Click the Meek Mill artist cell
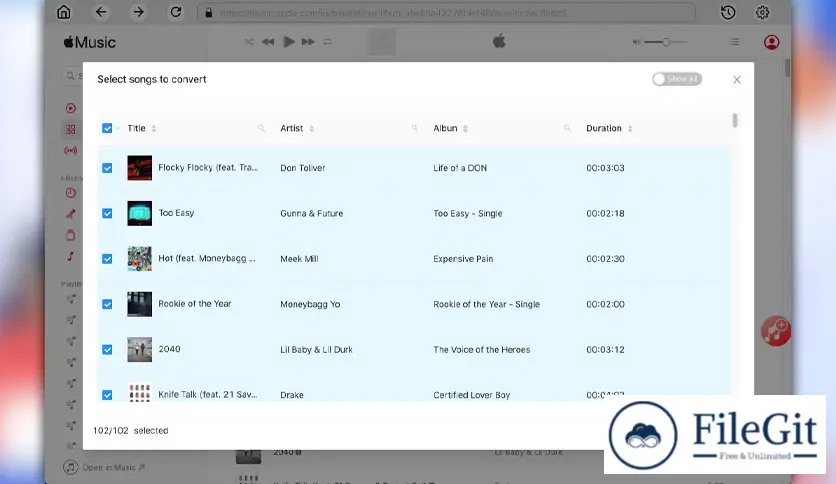 pyautogui.click(x=299, y=259)
